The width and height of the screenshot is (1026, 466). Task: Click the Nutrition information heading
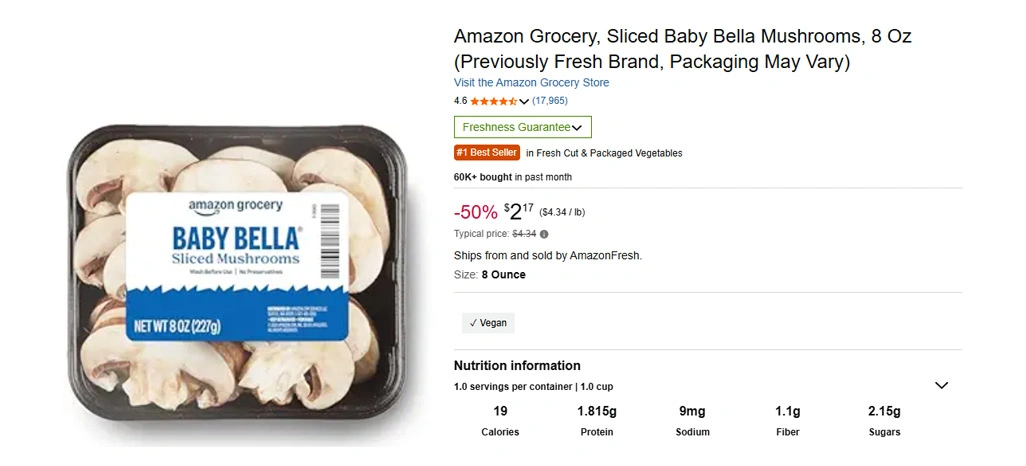pos(517,366)
